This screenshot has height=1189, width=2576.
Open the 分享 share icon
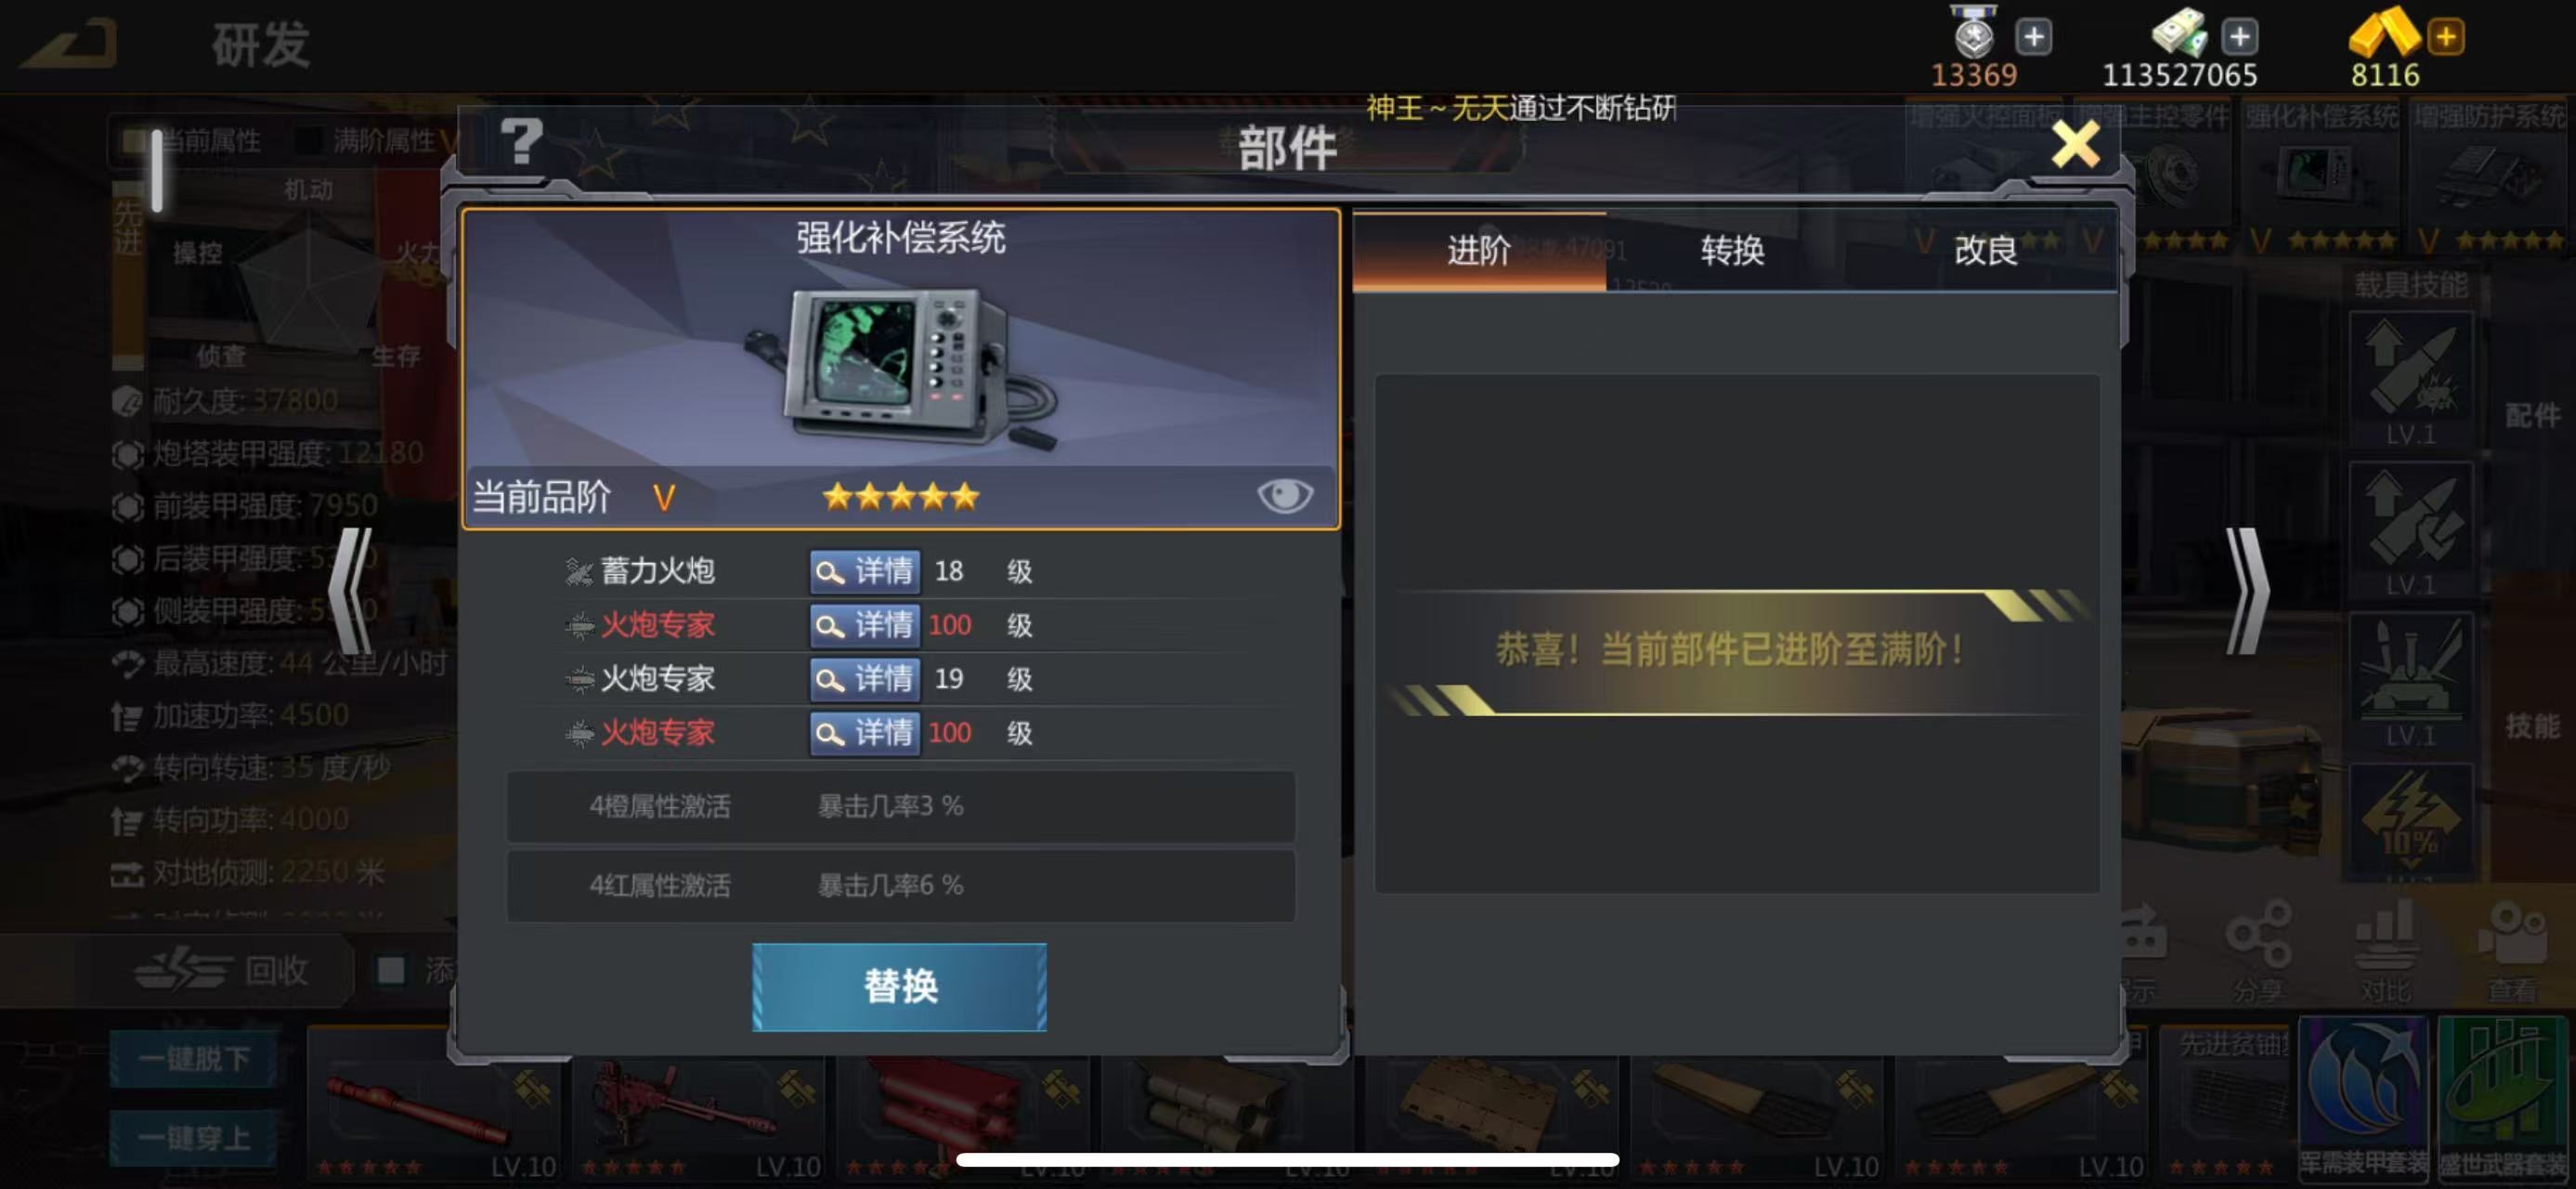click(x=2259, y=952)
